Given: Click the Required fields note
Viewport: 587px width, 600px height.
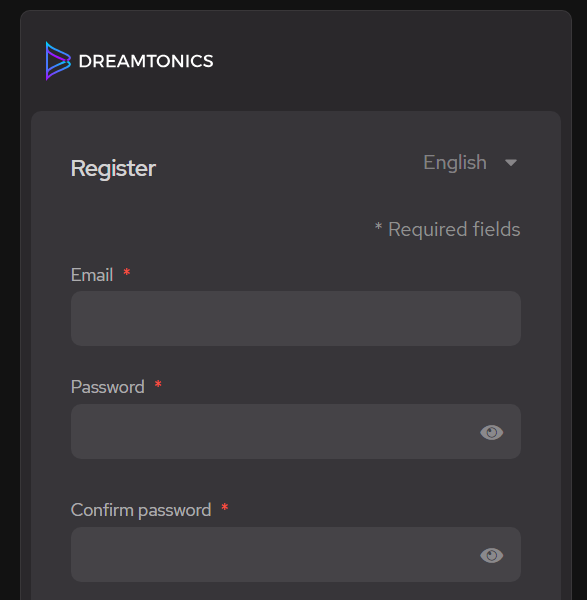Looking at the screenshot, I should point(447,230).
